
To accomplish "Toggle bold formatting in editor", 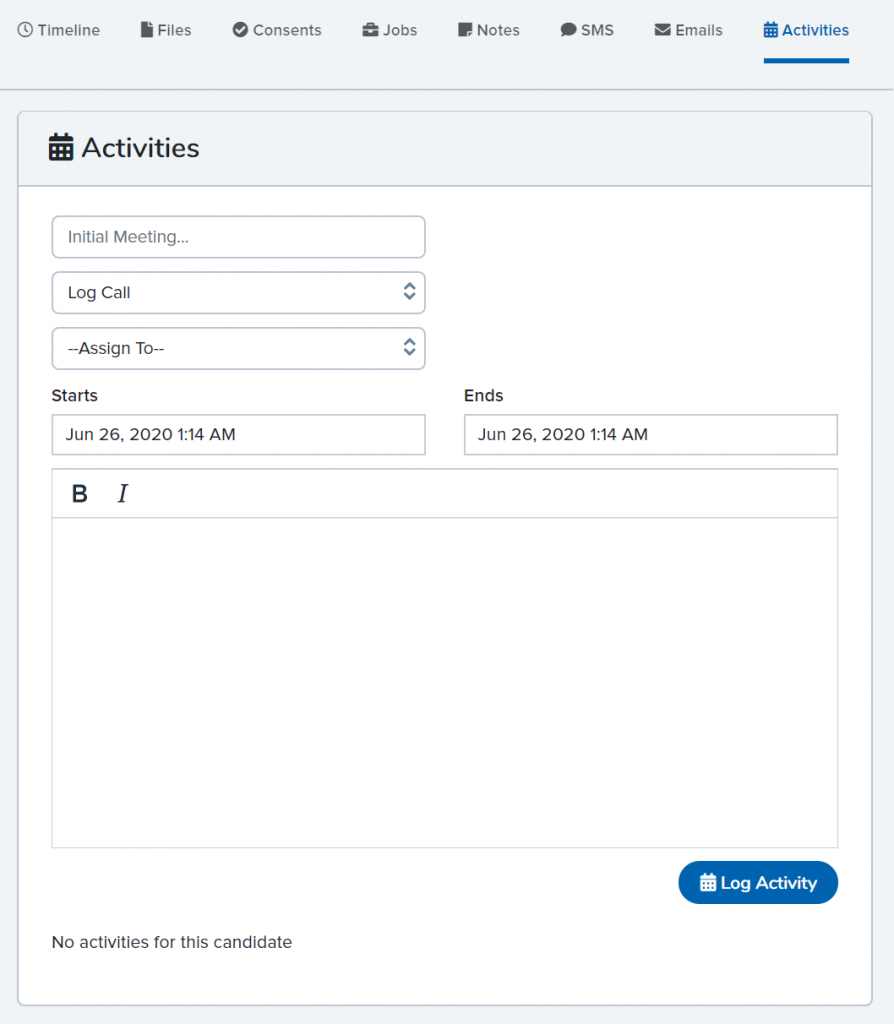I will click(x=80, y=494).
